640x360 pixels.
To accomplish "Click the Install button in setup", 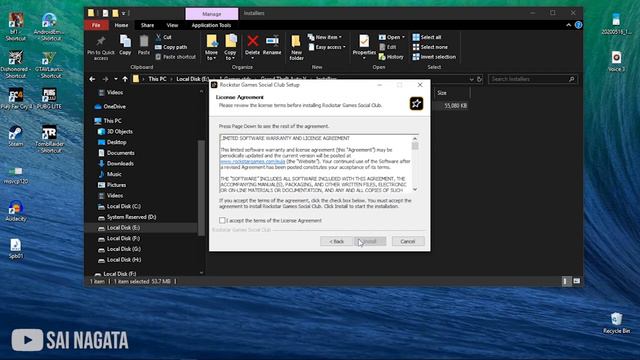I will pos(370,242).
